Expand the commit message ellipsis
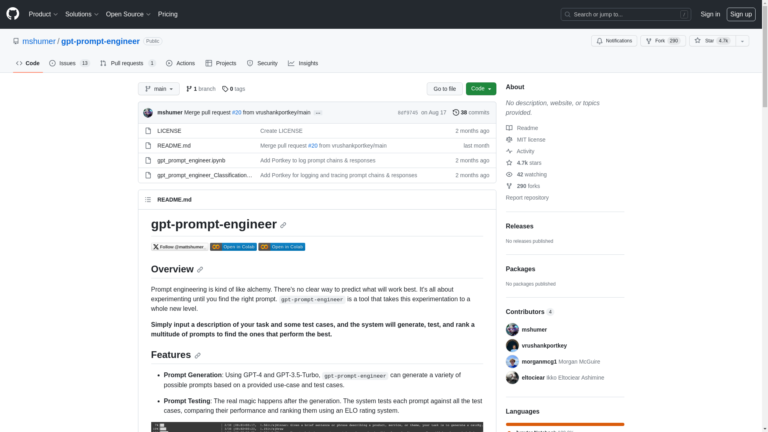The width and height of the screenshot is (768, 432). pos(318,113)
